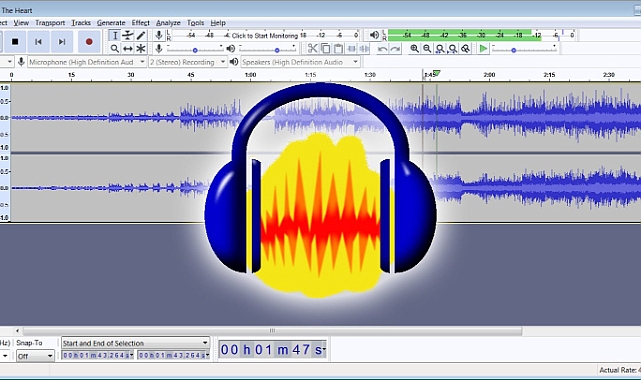
Task: Click the horizontal scrollbar left arrow
Action: point(17,331)
